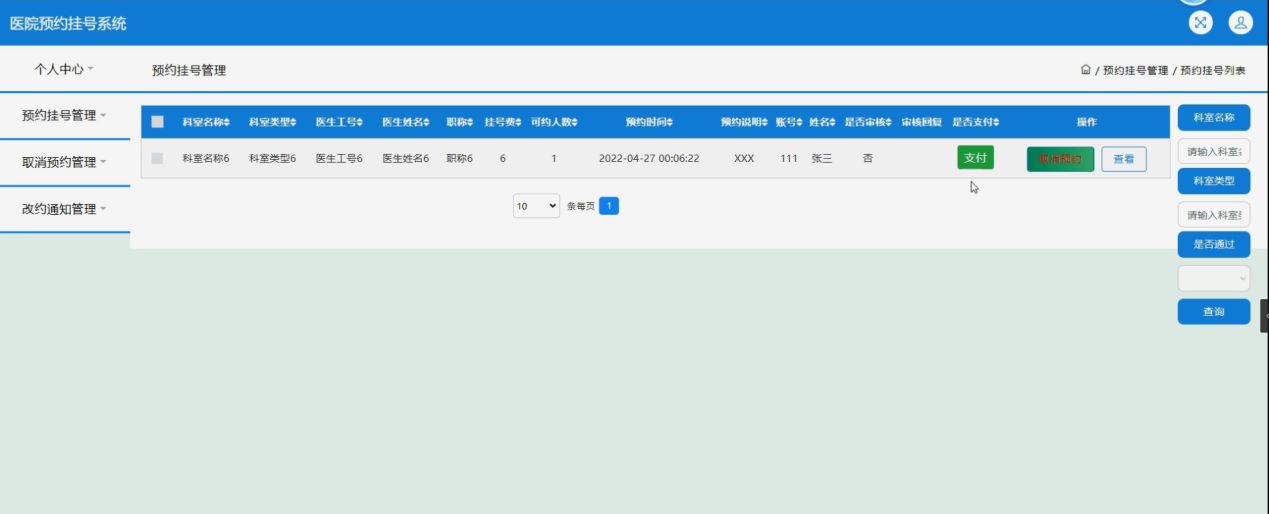
Task: Open the 是否通过 filter dropdown
Action: click(x=1214, y=279)
